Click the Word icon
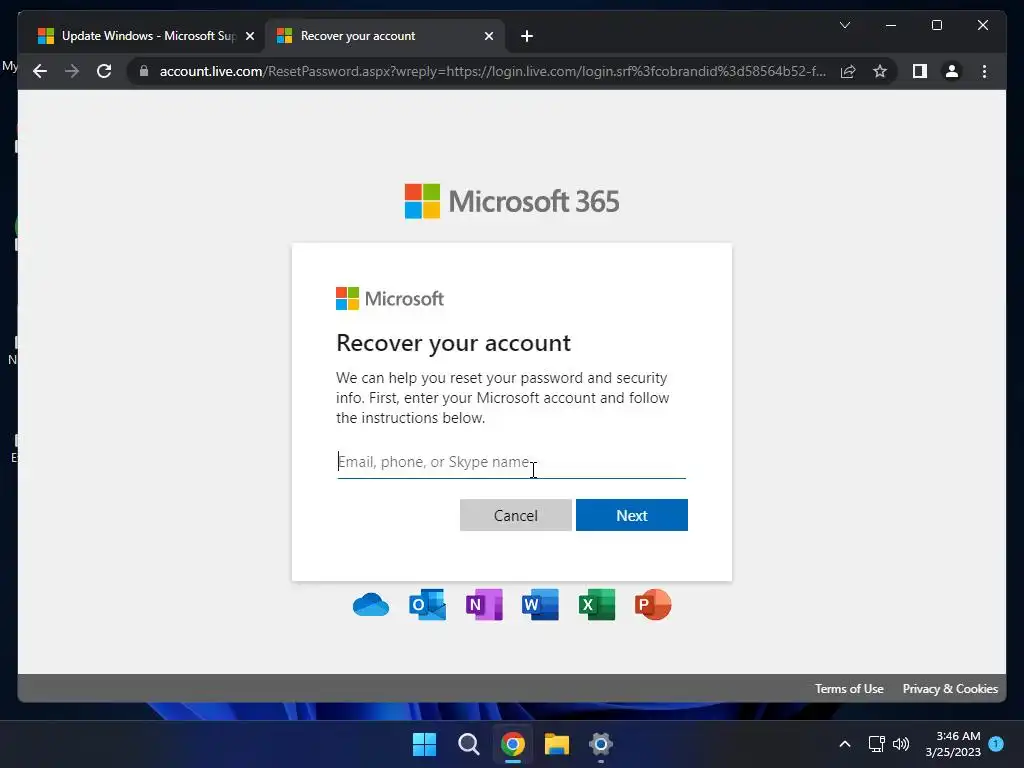Image resolution: width=1024 pixels, height=768 pixels. coord(540,605)
